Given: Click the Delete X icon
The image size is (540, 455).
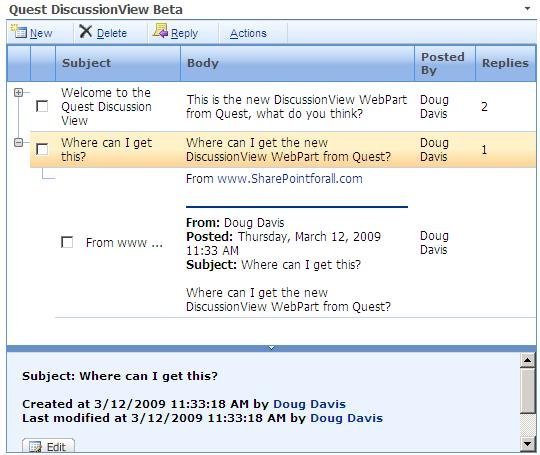Looking at the screenshot, I should (85, 31).
